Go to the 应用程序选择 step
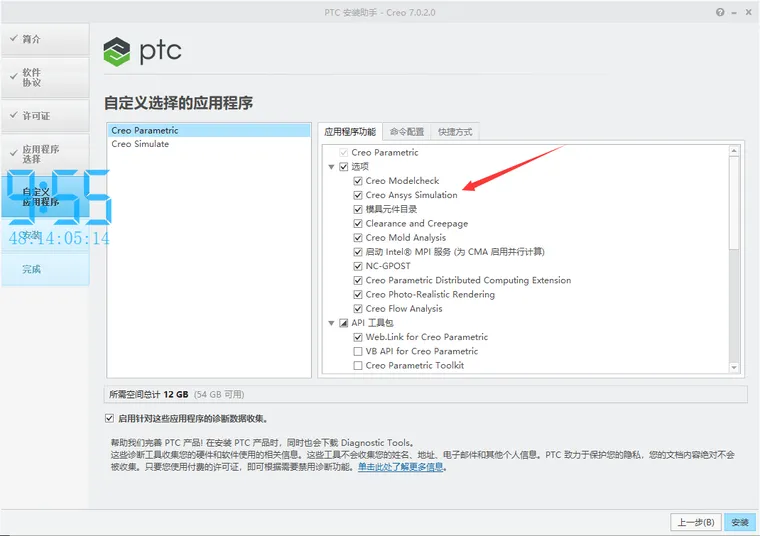760x536 pixels. coord(45,154)
